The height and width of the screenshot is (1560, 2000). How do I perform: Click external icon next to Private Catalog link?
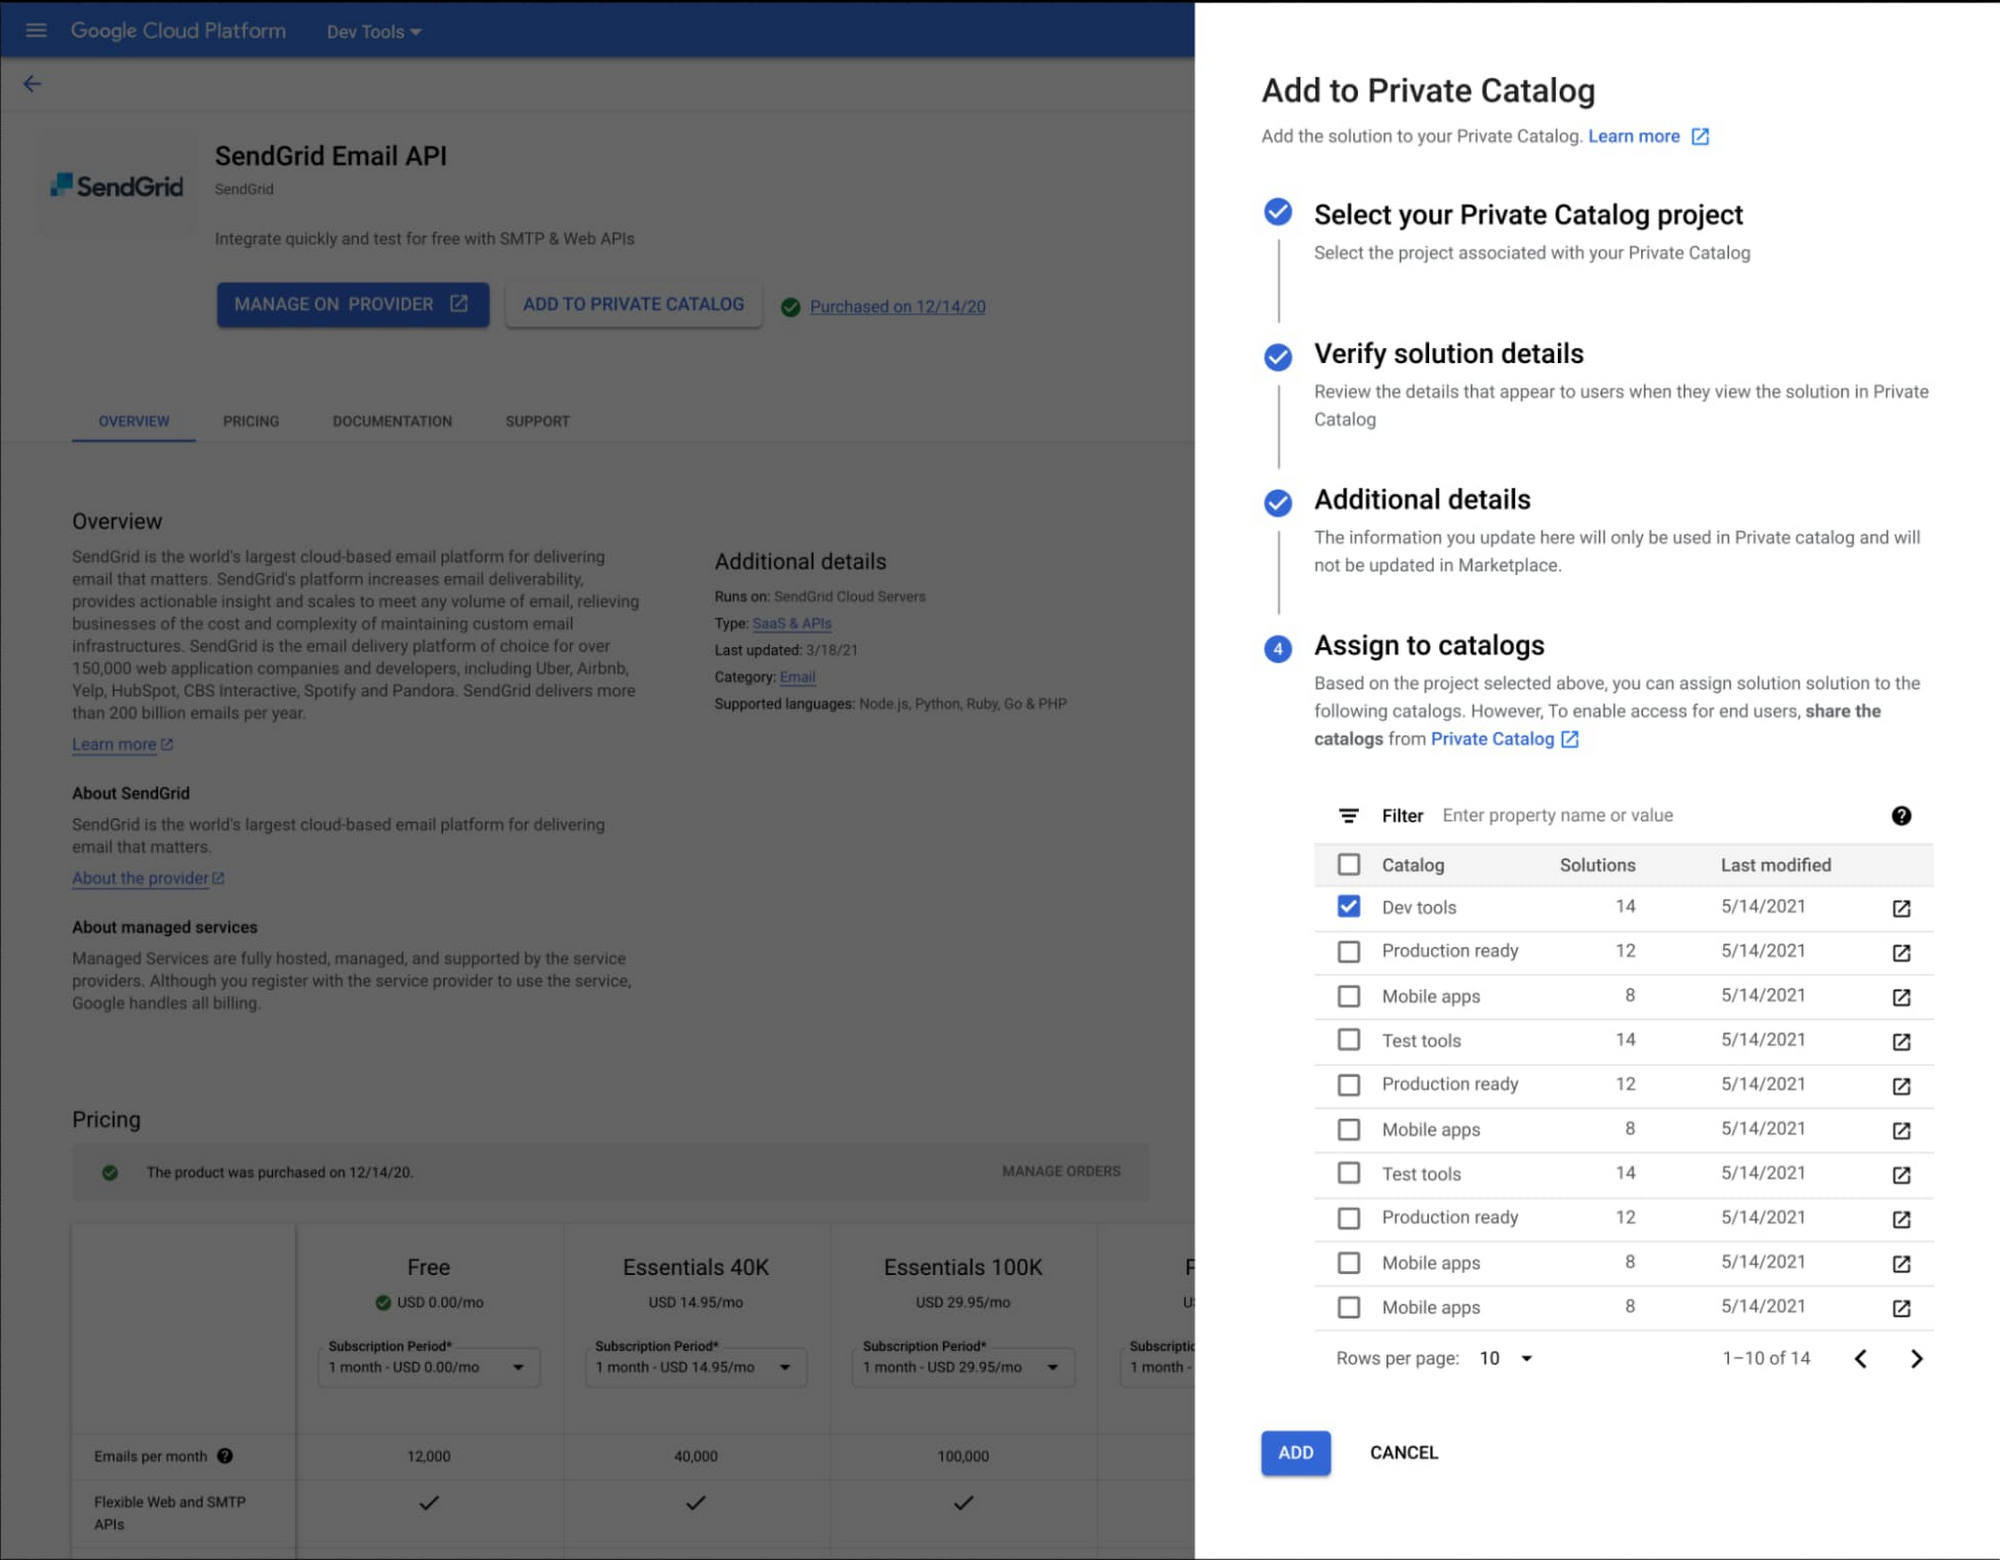[1570, 739]
